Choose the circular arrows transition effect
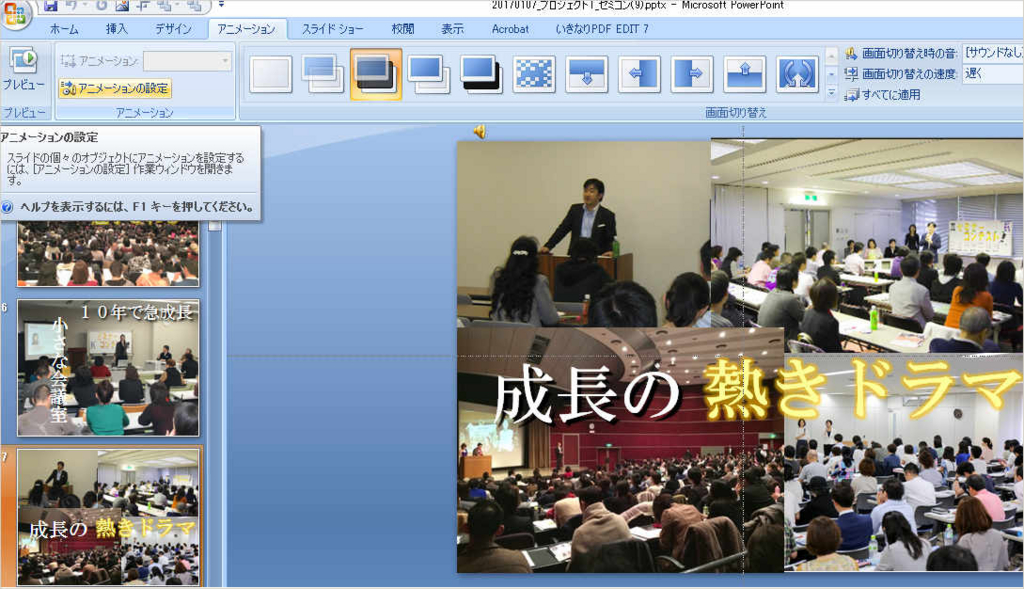Image resolution: width=1024 pixels, height=589 pixels. pyautogui.click(x=797, y=74)
